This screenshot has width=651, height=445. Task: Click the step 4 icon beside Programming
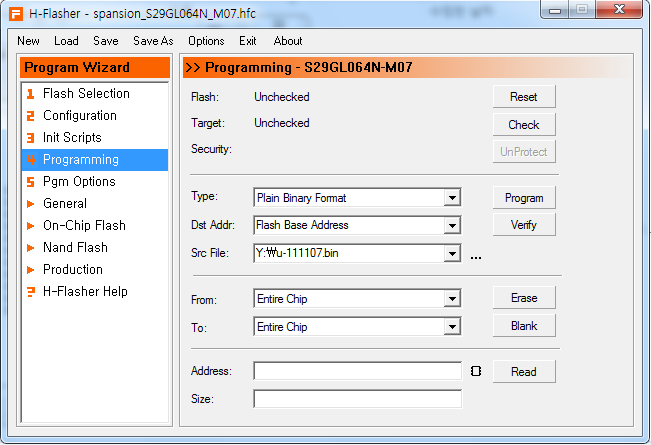(x=30, y=160)
